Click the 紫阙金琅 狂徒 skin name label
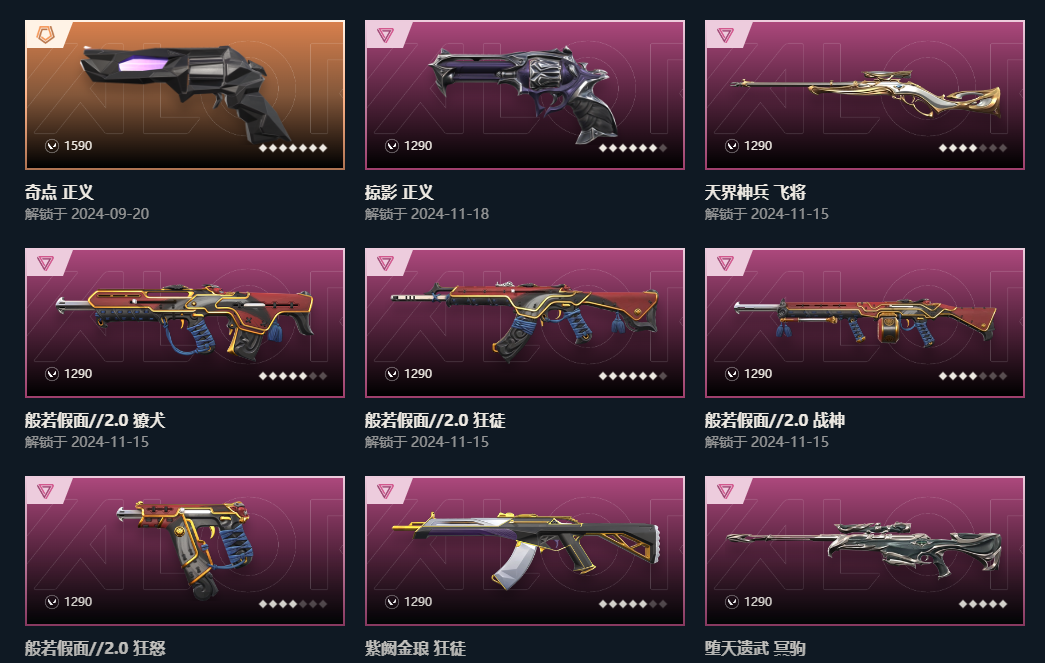Viewport: 1045px width, 663px height. (415, 648)
